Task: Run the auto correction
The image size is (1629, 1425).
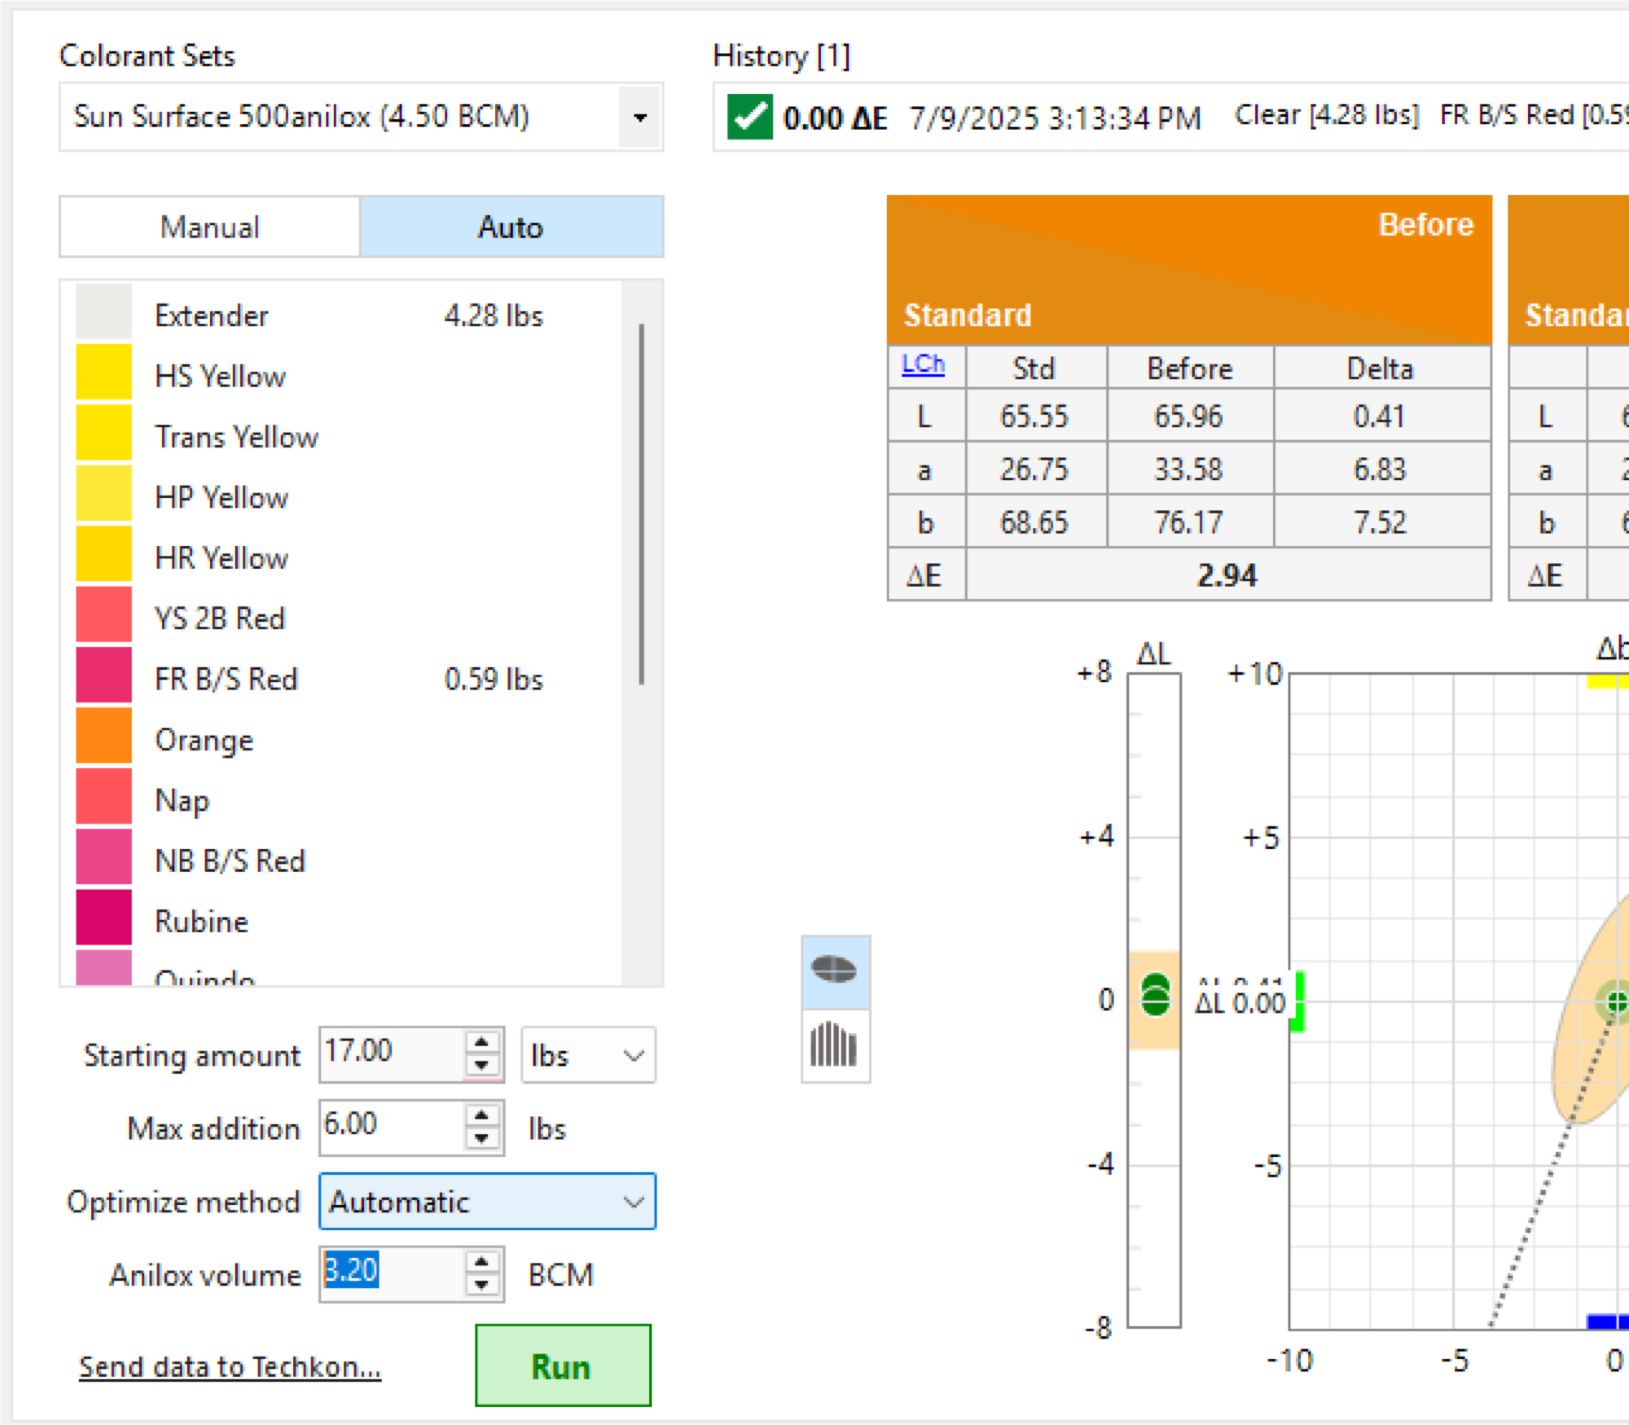Action: (x=563, y=1366)
